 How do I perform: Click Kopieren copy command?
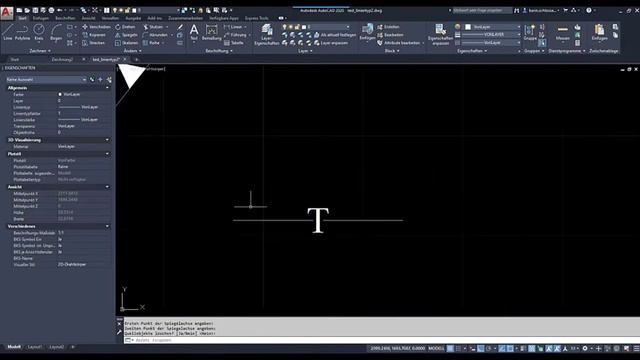pos(94,35)
